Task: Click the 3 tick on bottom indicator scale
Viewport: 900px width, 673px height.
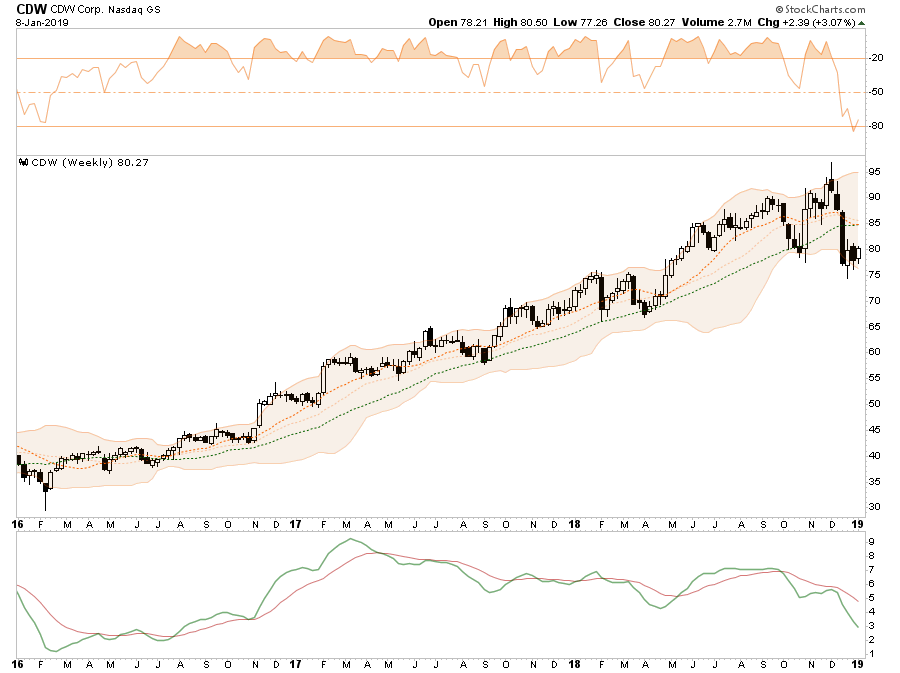Action: pyautogui.click(x=871, y=626)
